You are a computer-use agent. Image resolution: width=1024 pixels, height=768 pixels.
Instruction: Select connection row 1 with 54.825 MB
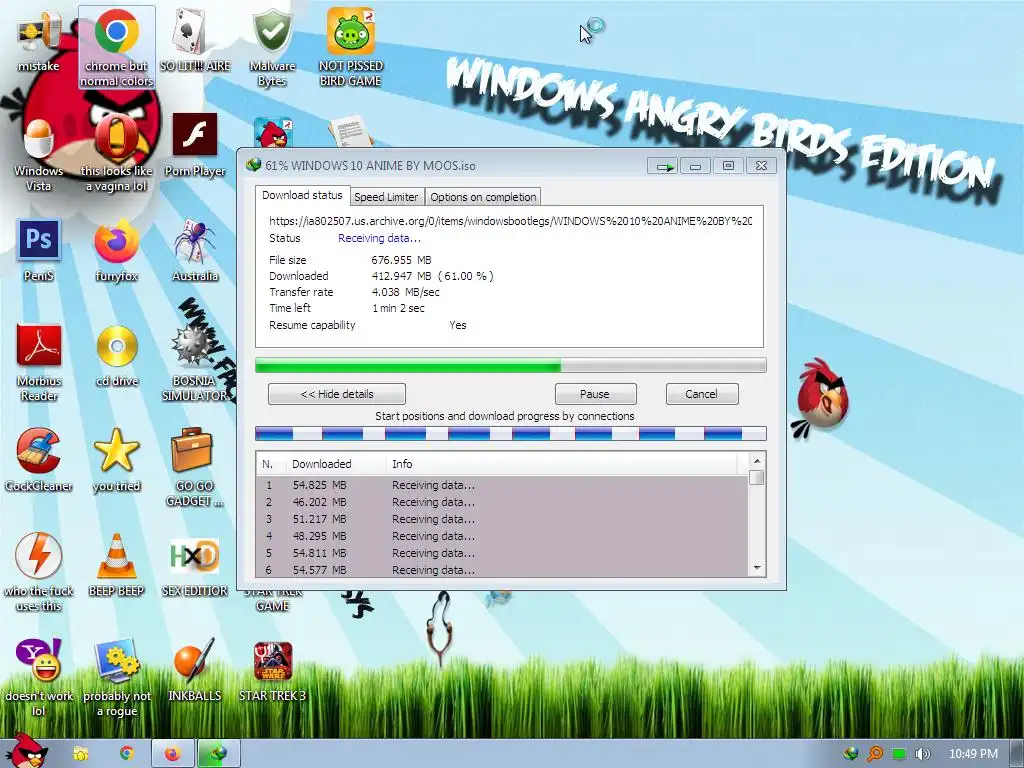click(502, 485)
